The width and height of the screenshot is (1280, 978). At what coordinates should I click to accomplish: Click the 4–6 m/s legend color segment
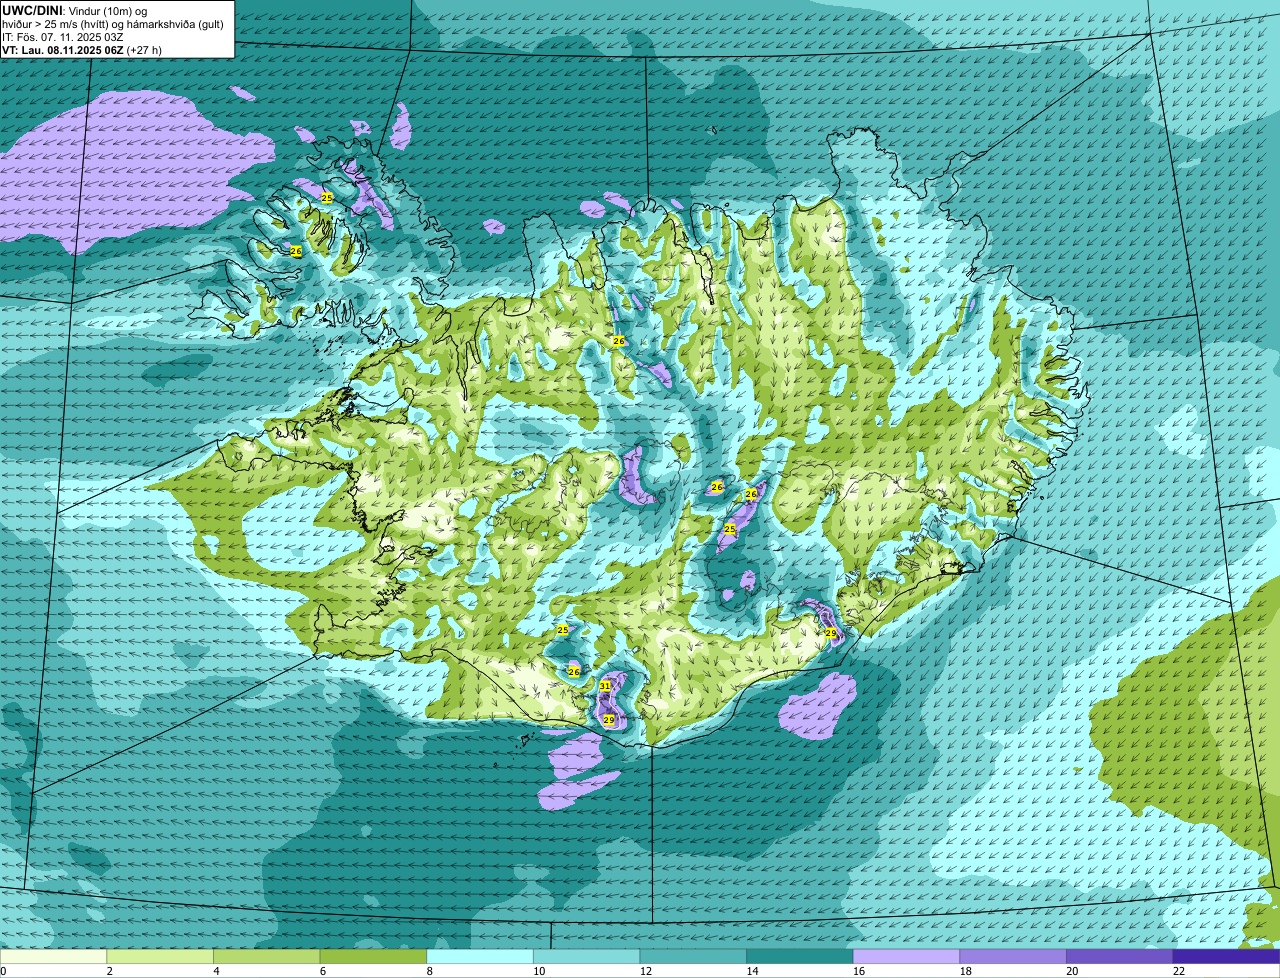point(266,956)
